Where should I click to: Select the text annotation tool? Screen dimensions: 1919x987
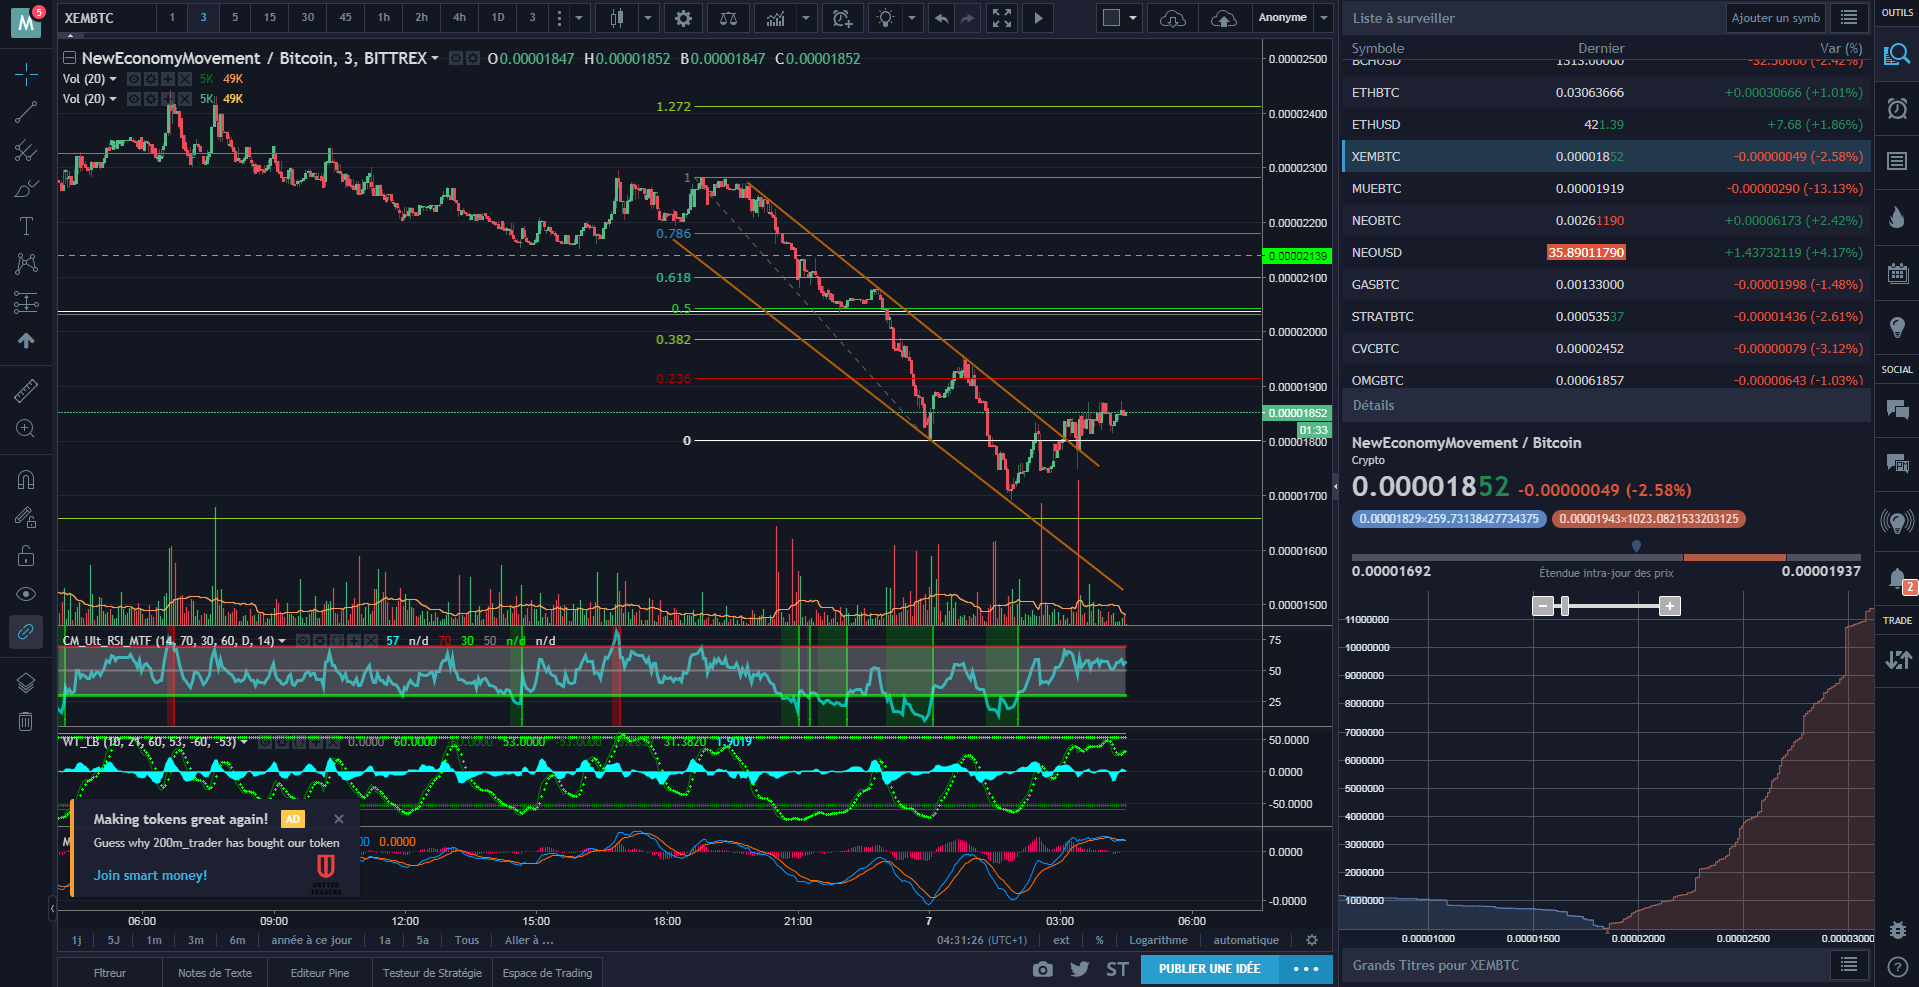click(x=26, y=226)
